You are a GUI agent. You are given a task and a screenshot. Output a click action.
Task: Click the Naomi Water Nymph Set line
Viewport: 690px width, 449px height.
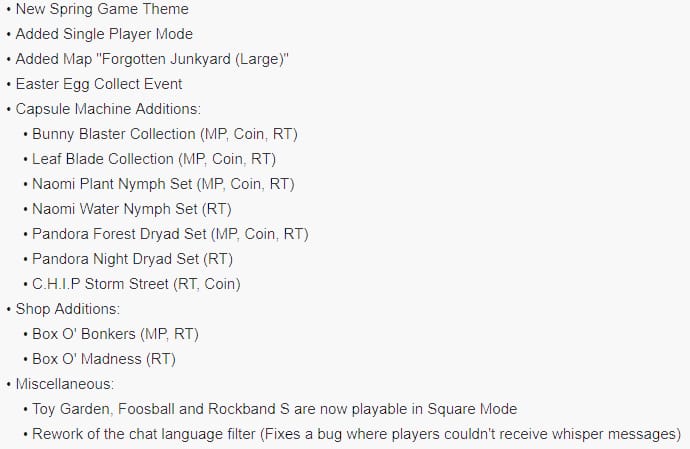click(132, 209)
